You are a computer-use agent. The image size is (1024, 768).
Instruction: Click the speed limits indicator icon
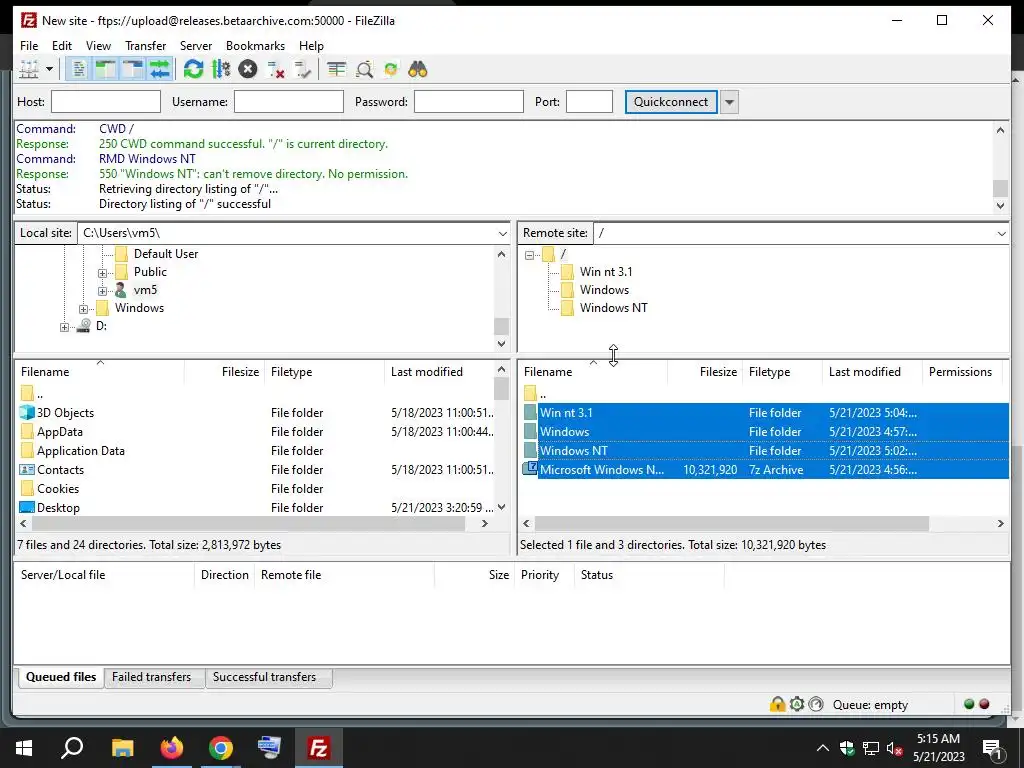pyautogui.click(x=816, y=704)
